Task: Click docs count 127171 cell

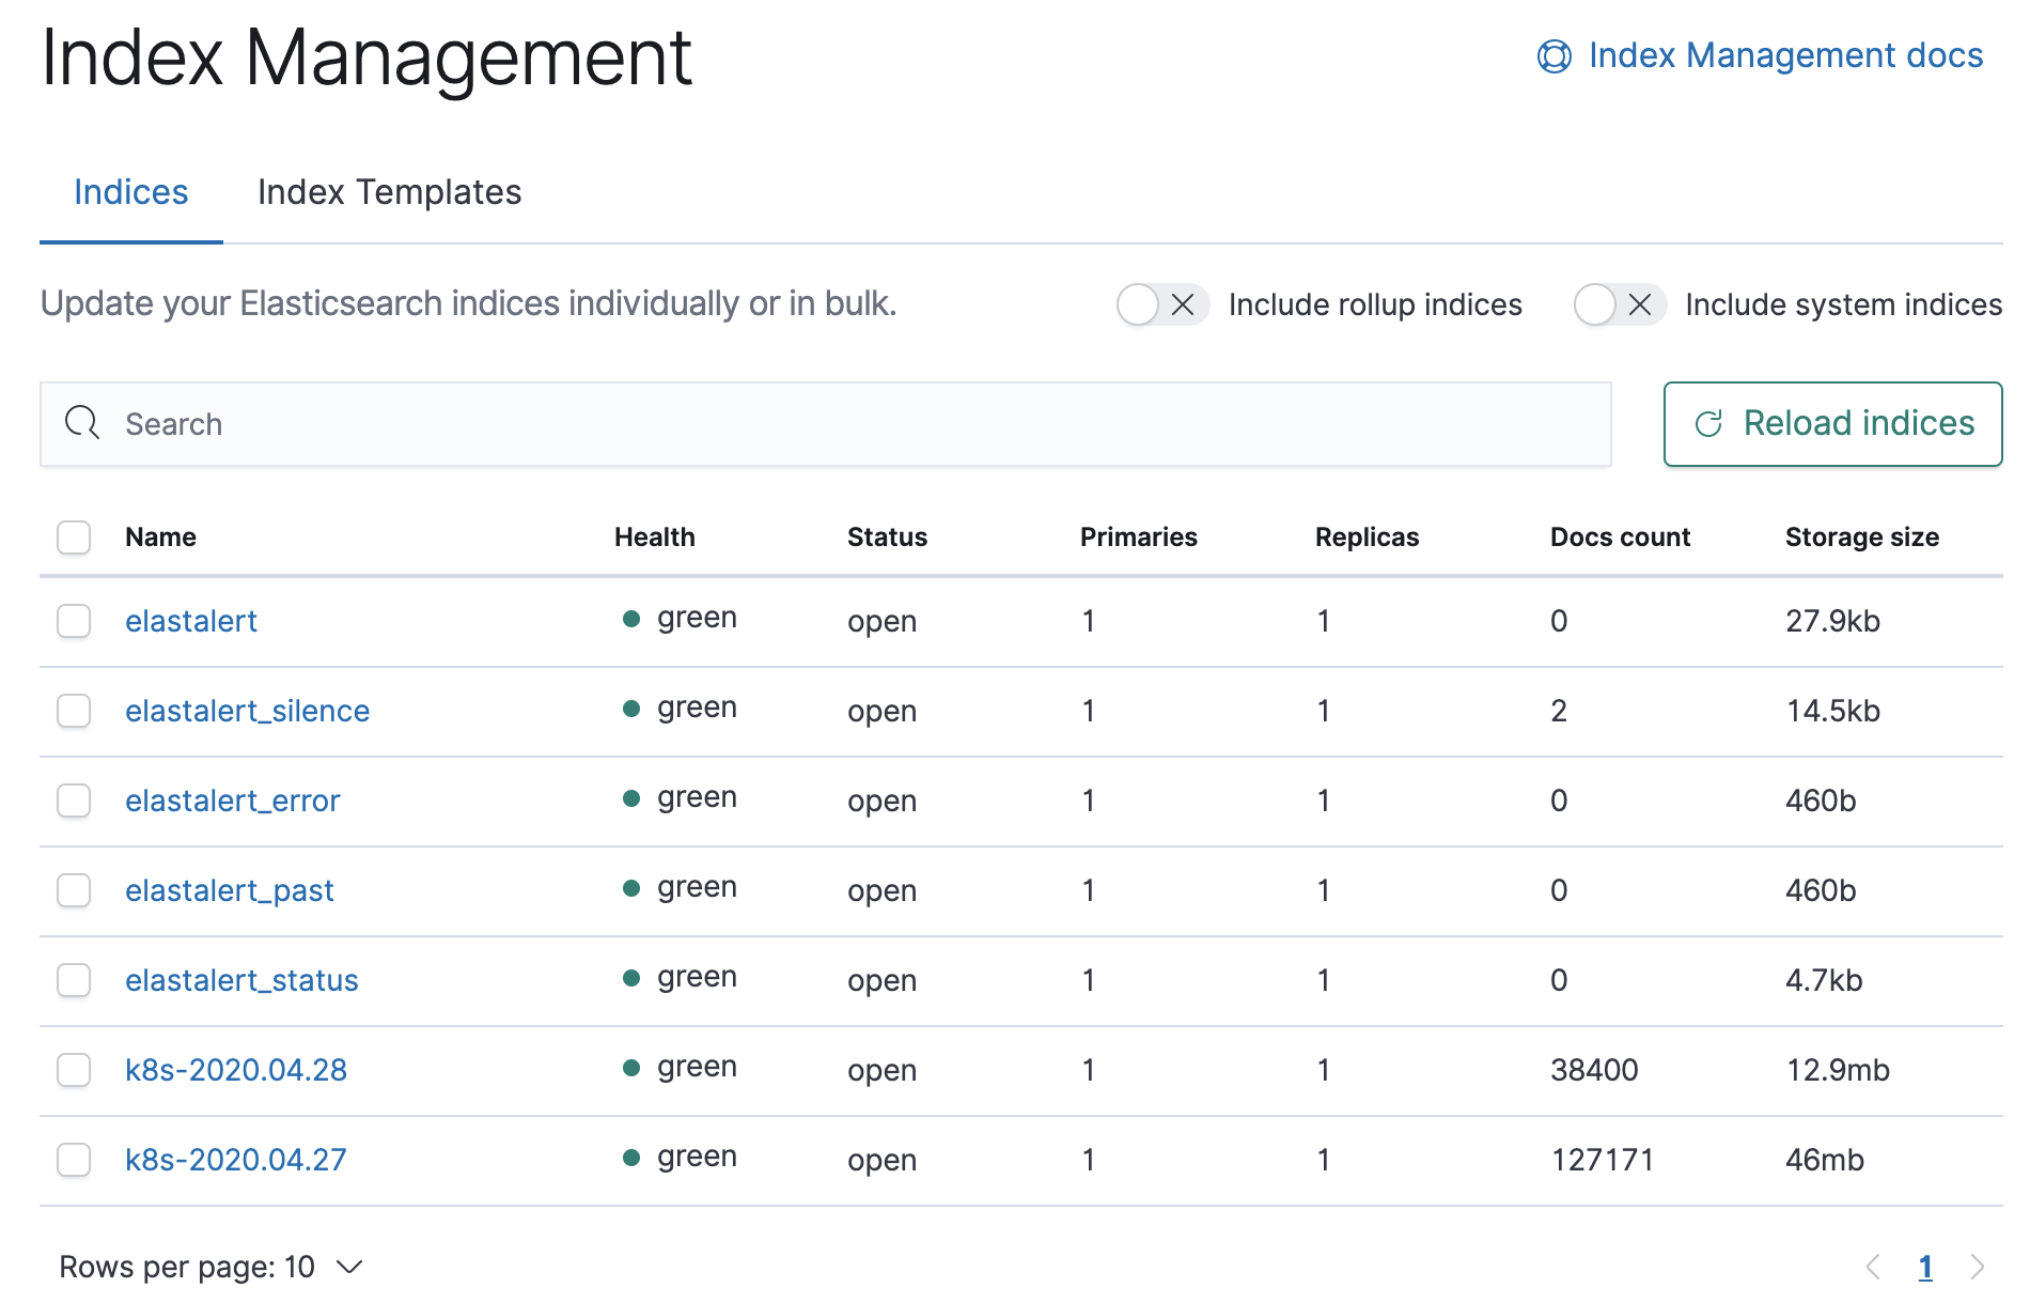Action: 1602,1160
